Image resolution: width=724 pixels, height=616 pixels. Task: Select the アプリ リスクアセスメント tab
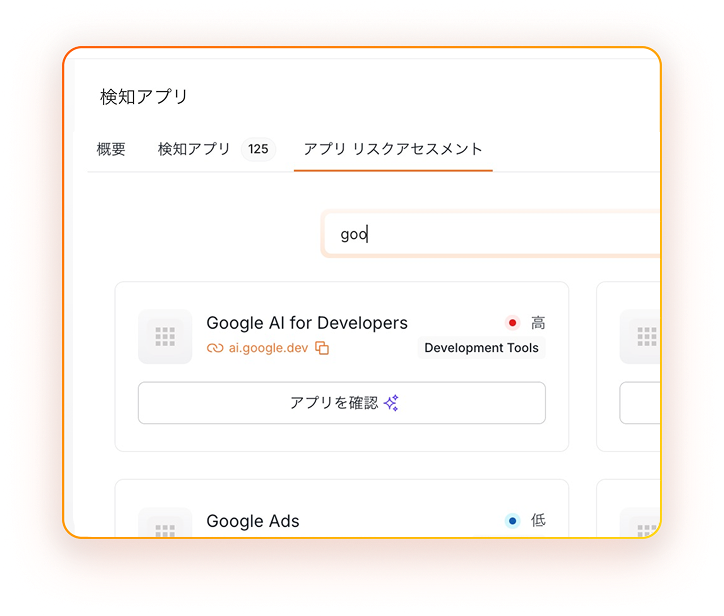[393, 149]
